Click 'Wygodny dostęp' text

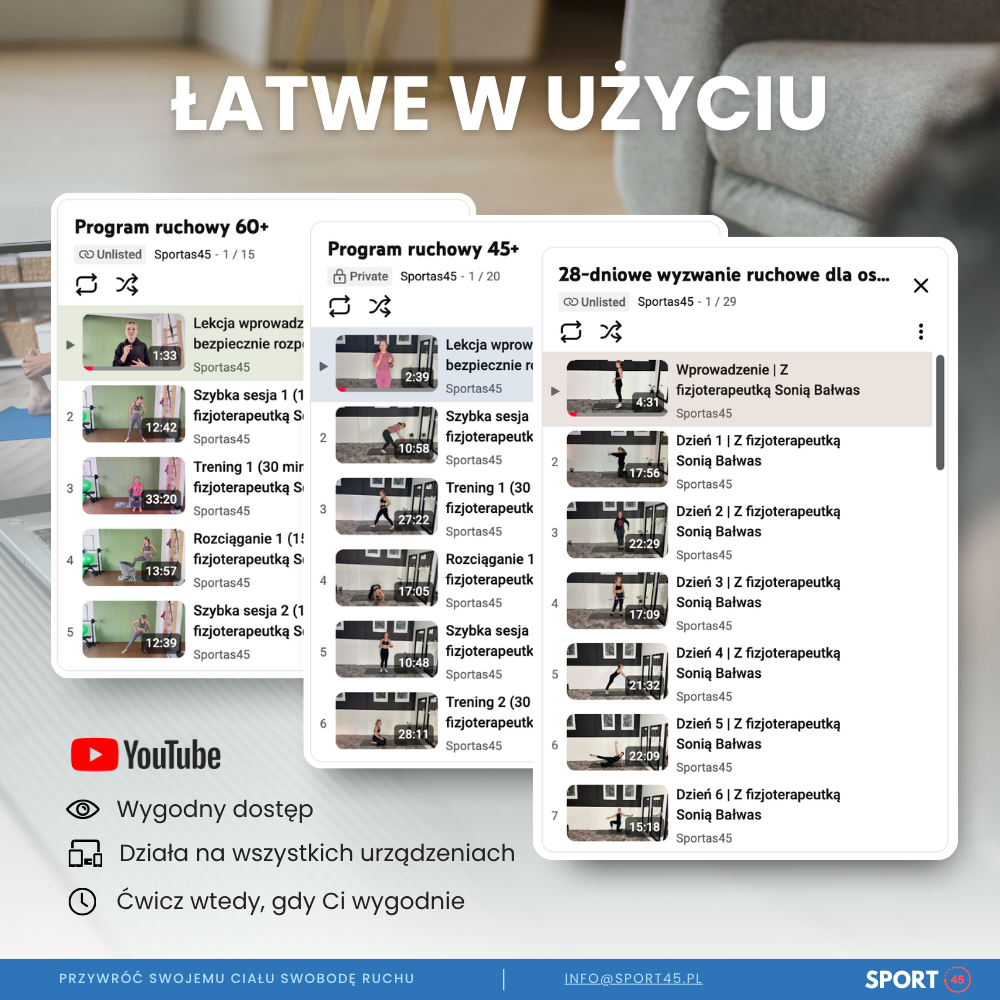(x=215, y=810)
